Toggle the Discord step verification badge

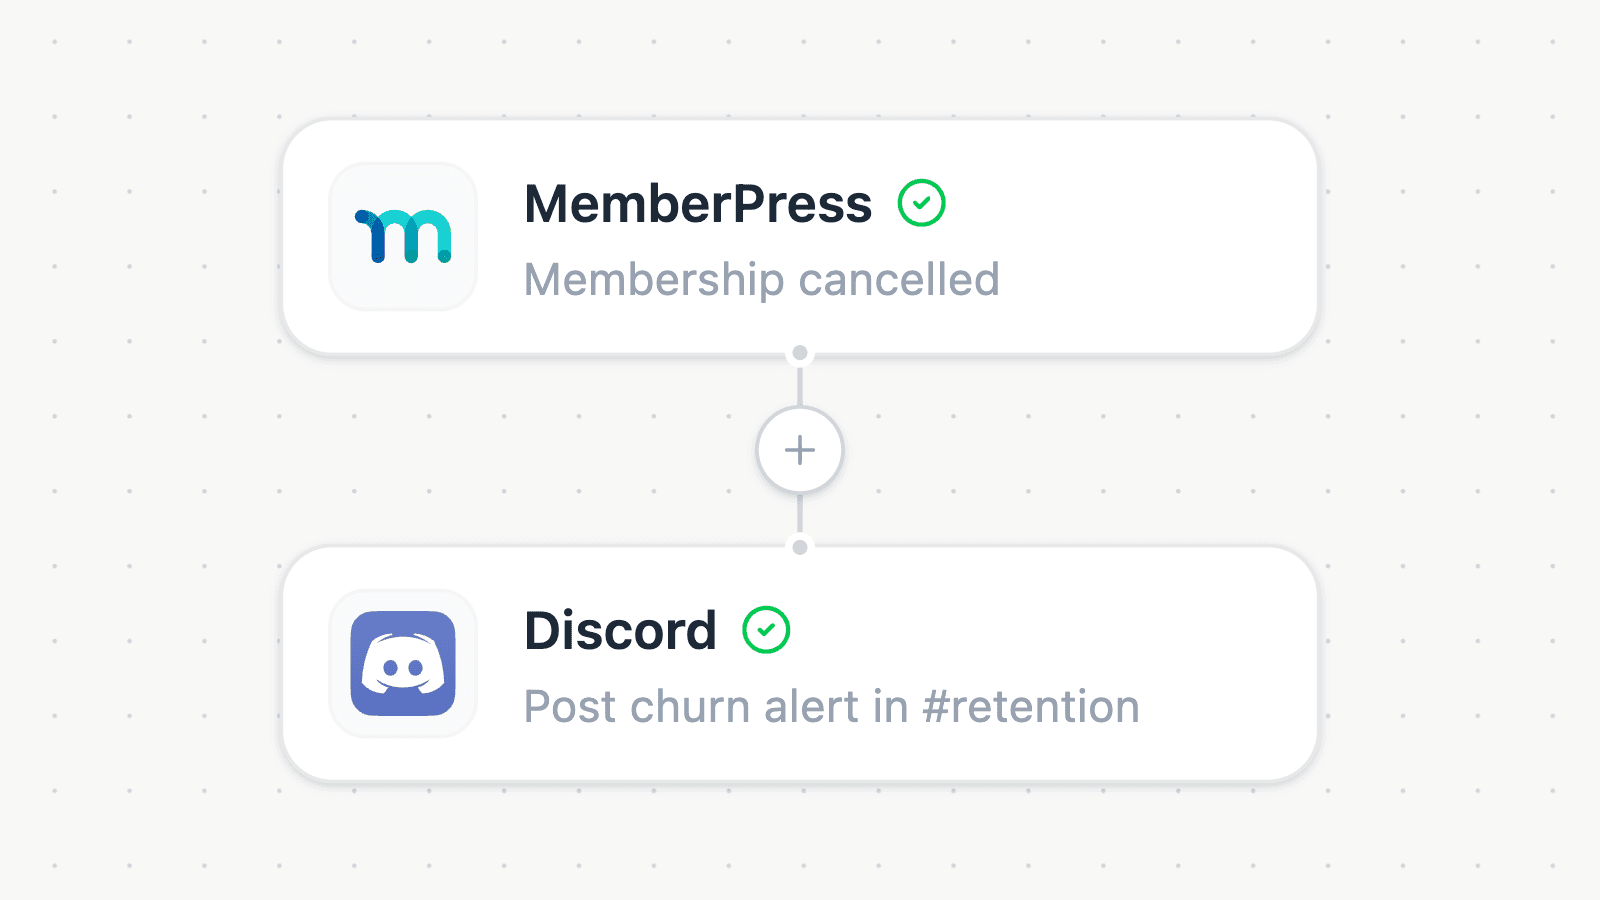[767, 630]
